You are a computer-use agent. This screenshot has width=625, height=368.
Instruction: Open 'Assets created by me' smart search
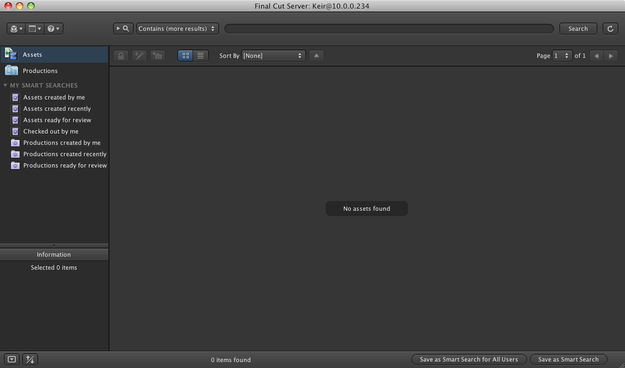[54, 97]
